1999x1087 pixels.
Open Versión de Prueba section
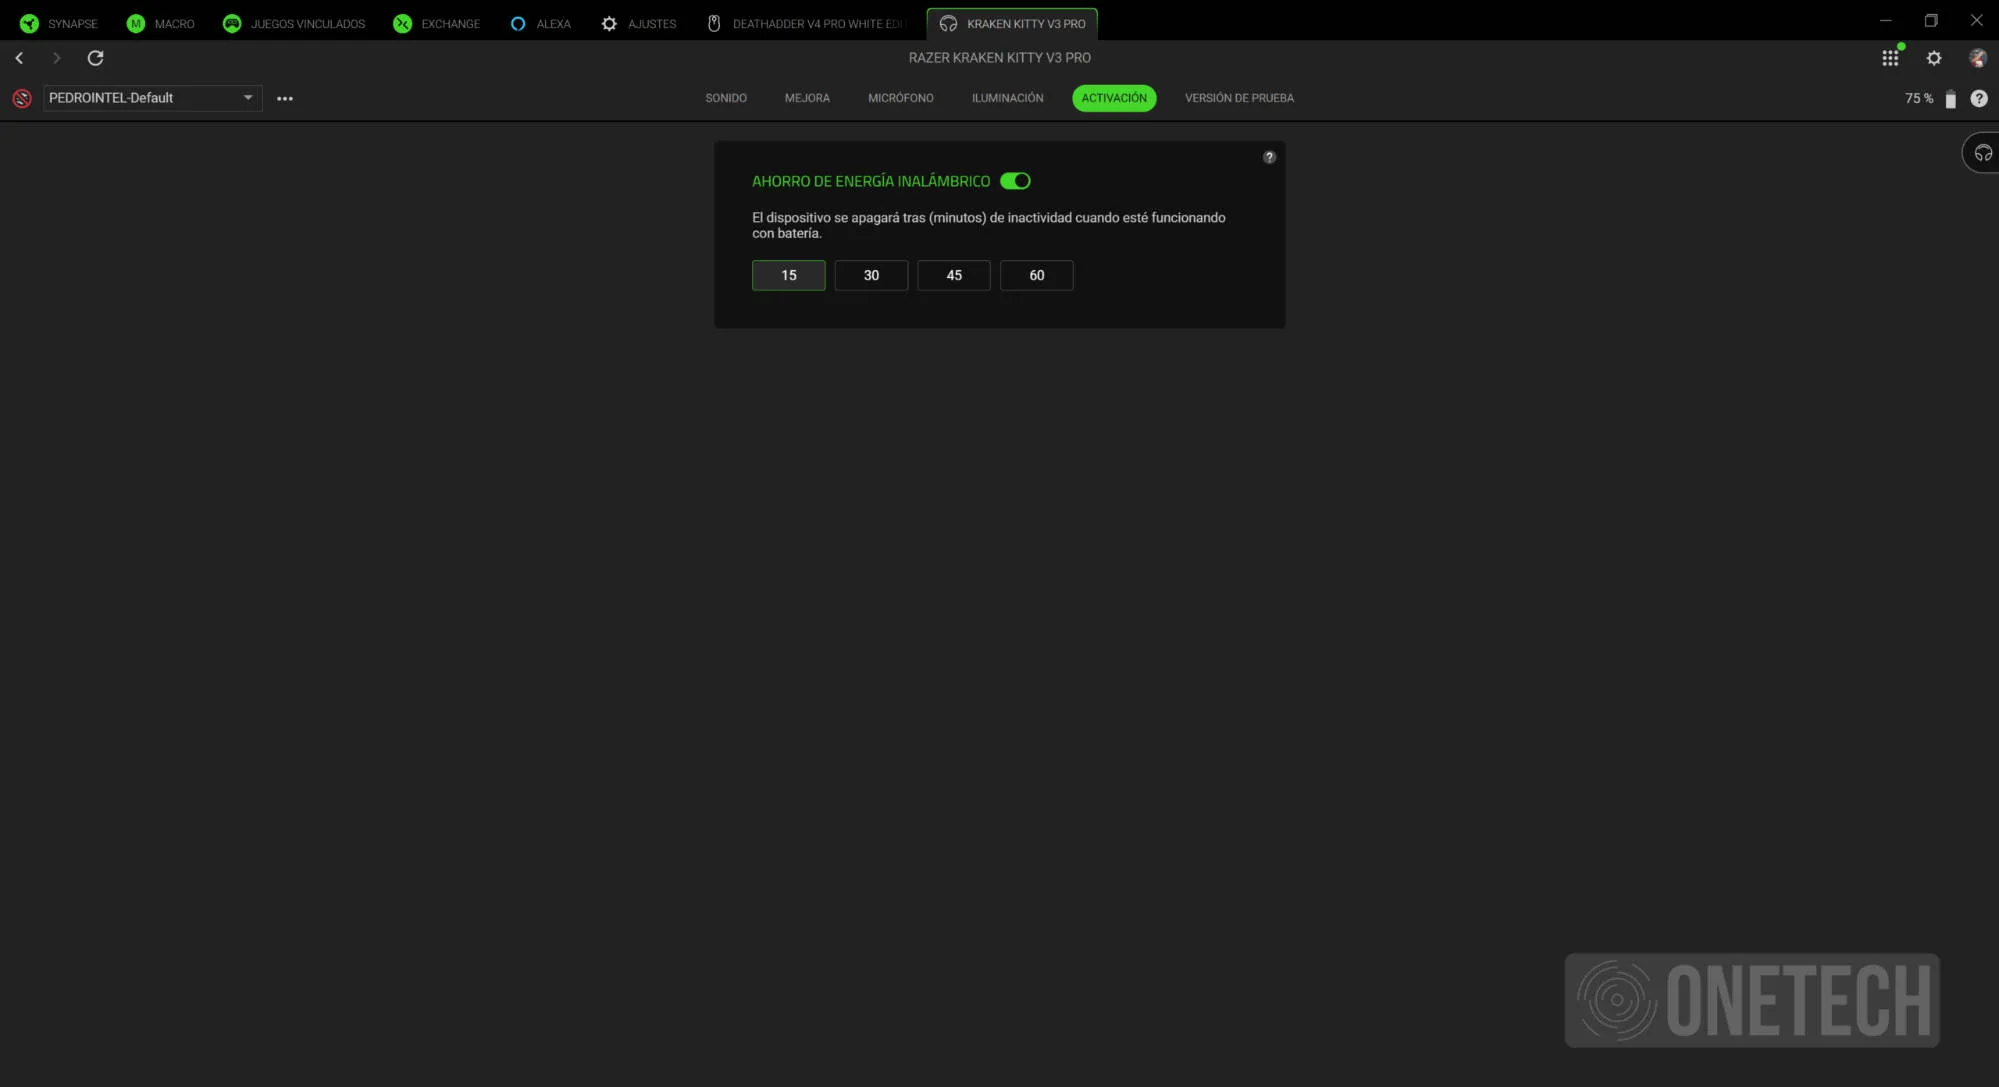pos(1239,98)
